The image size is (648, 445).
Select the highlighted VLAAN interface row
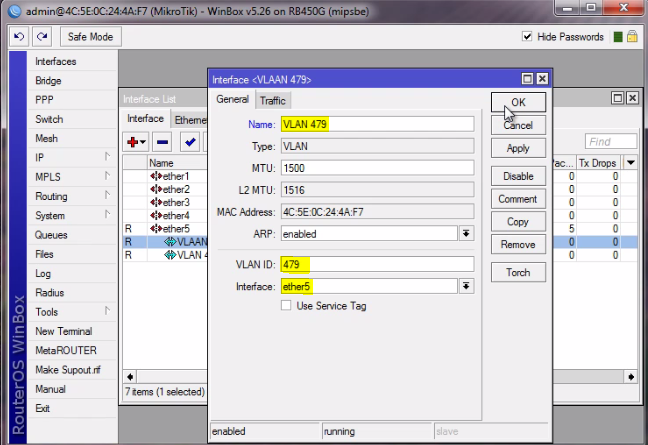click(165, 242)
